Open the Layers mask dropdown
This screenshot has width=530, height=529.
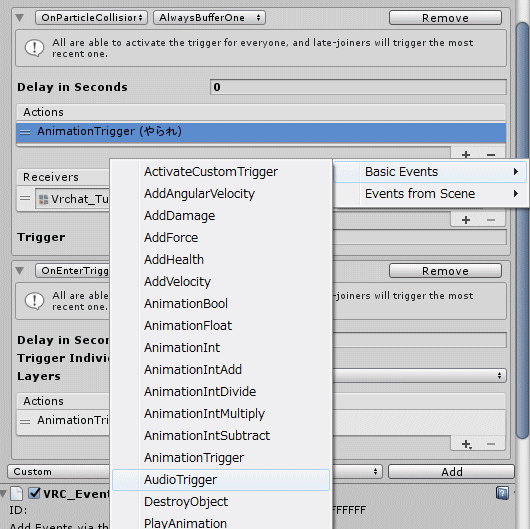(419, 376)
